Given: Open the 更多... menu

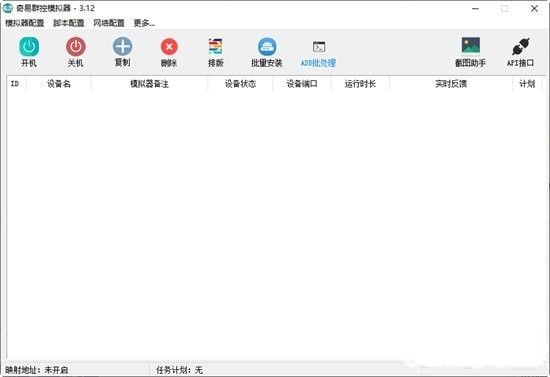Looking at the screenshot, I should coord(144,23).
